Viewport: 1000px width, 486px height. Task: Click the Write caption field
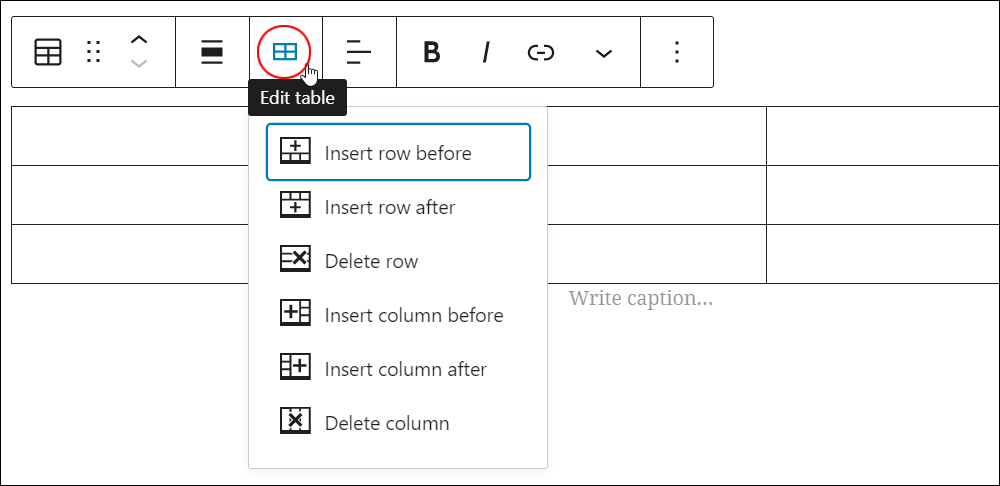coord(640,298)
